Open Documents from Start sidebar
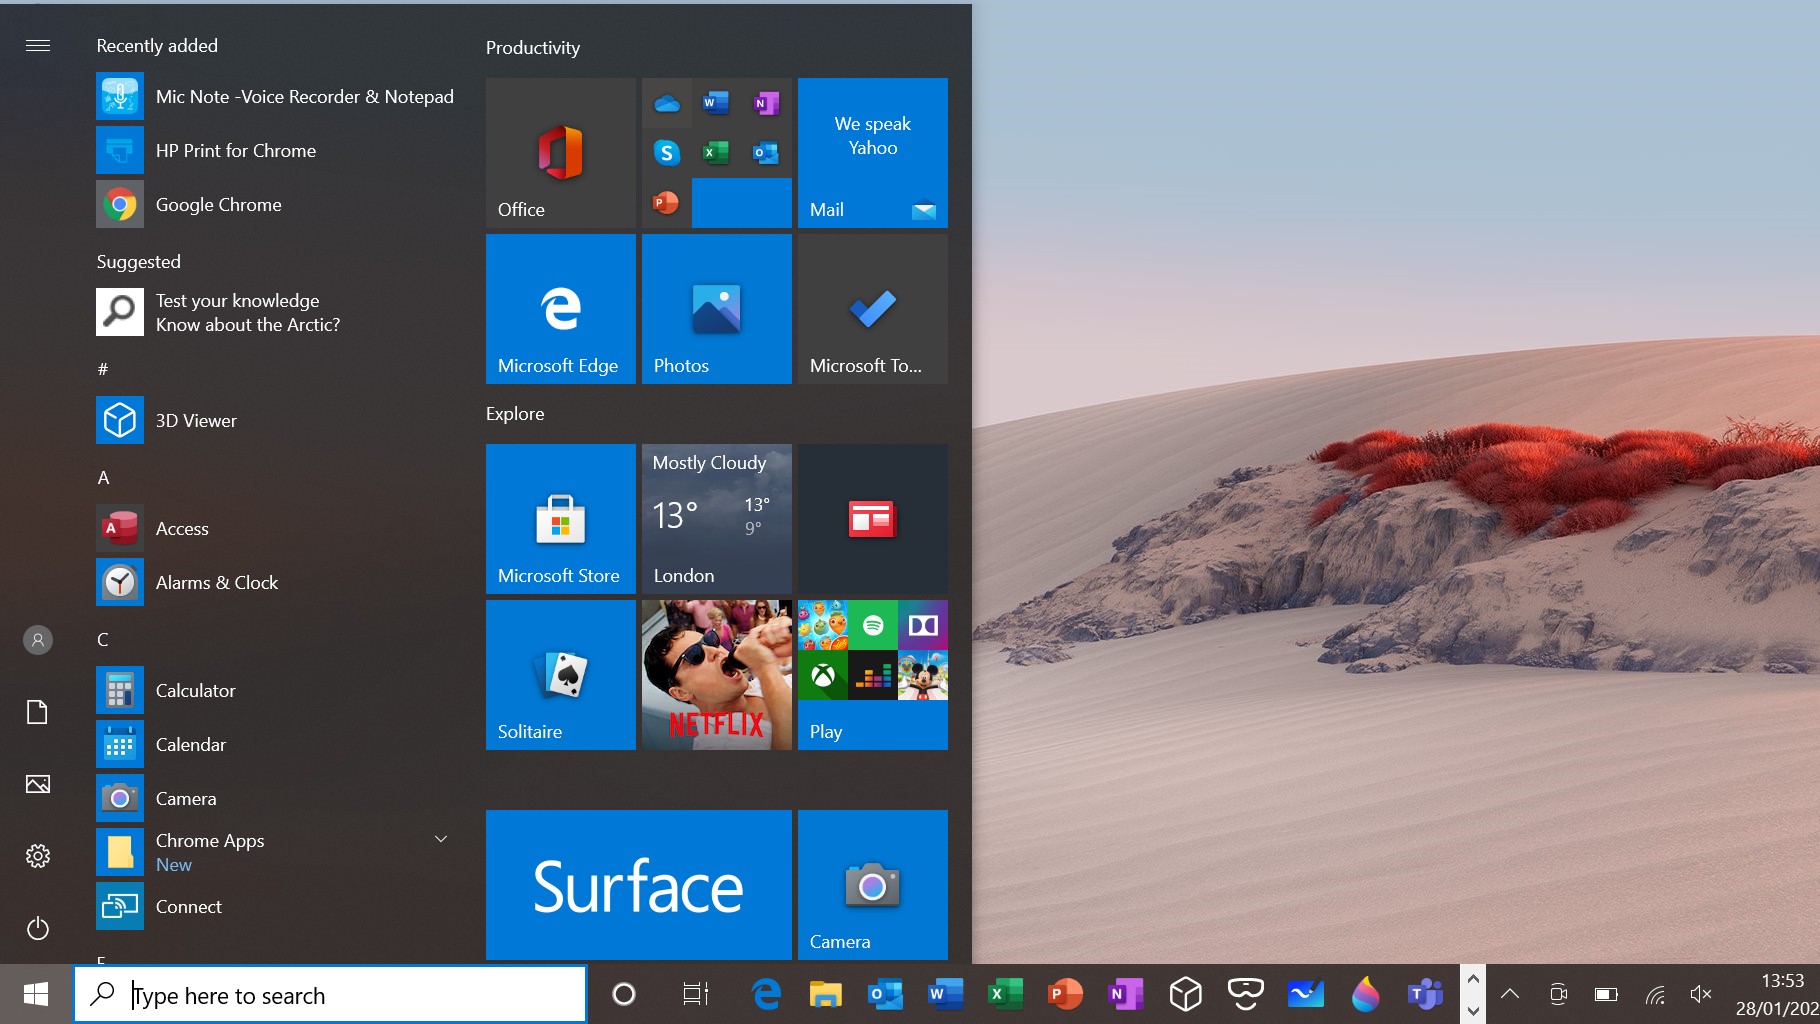Screen dimensions: 1820x1024 (38, 712)
